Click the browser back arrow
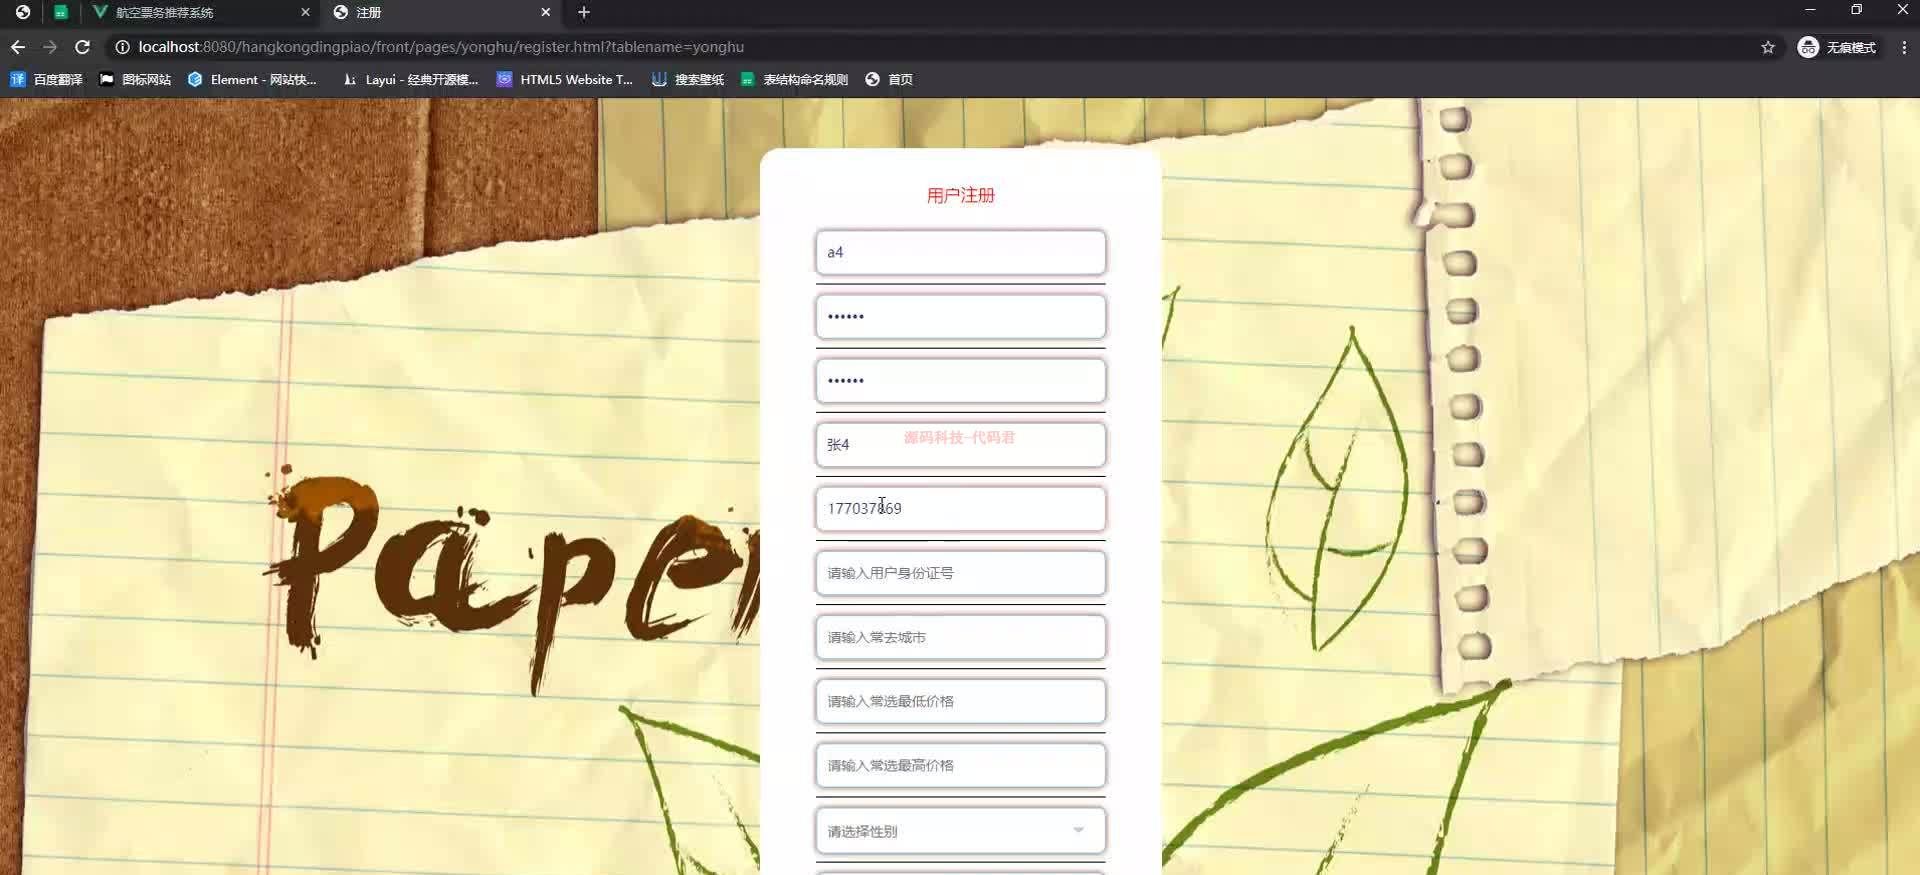The image size is (1920, 875). click(x=18, y=47)
